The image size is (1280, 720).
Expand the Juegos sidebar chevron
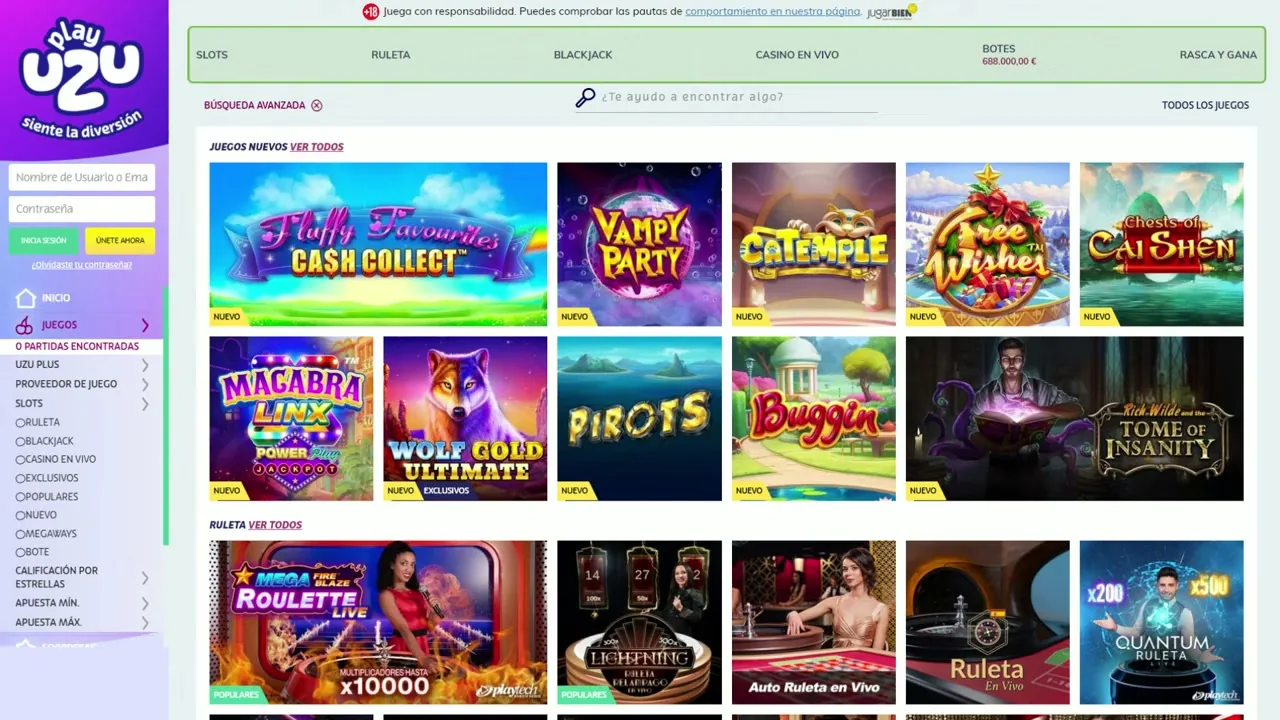pos(145,325)
